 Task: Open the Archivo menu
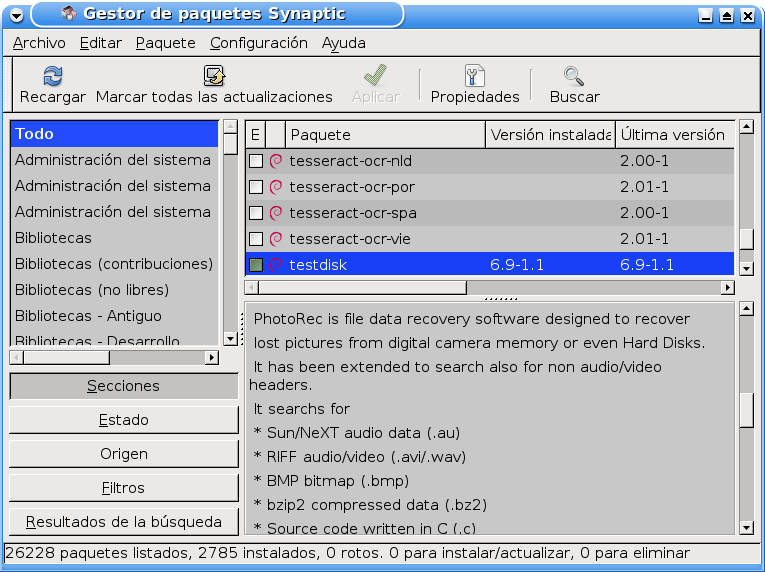pos(39,43)
